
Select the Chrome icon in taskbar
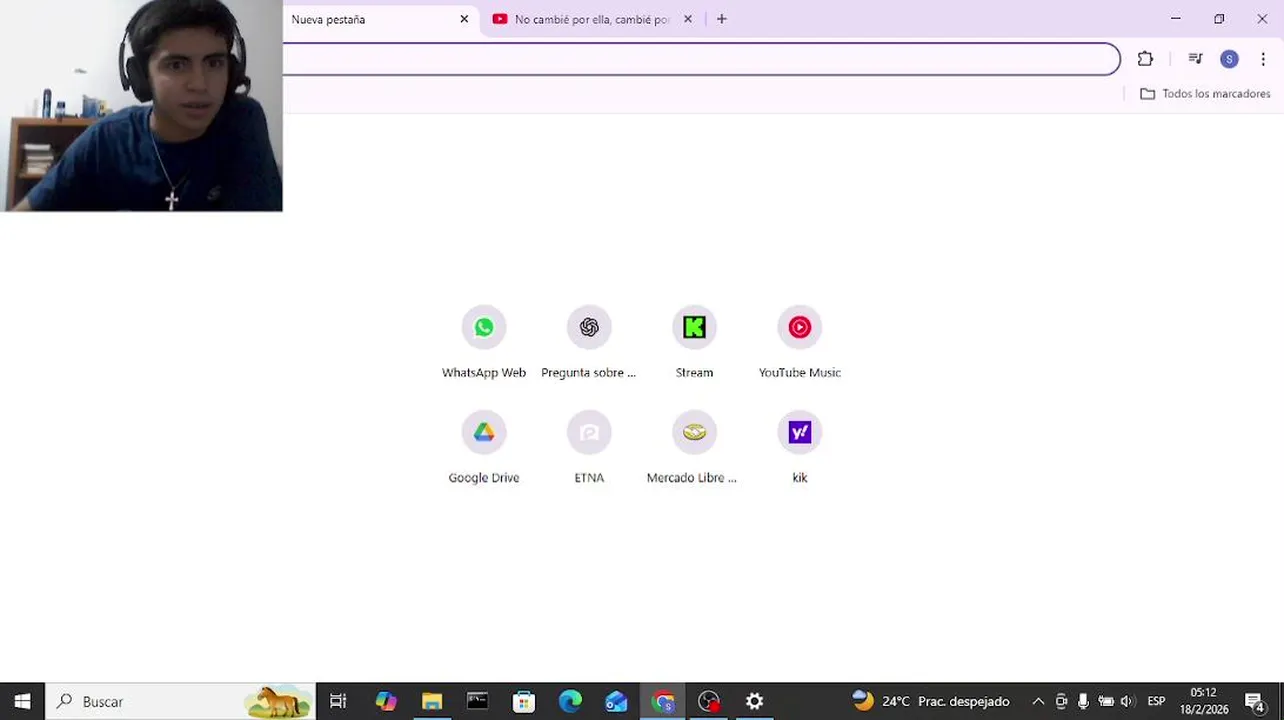click(x=663, y=701)
